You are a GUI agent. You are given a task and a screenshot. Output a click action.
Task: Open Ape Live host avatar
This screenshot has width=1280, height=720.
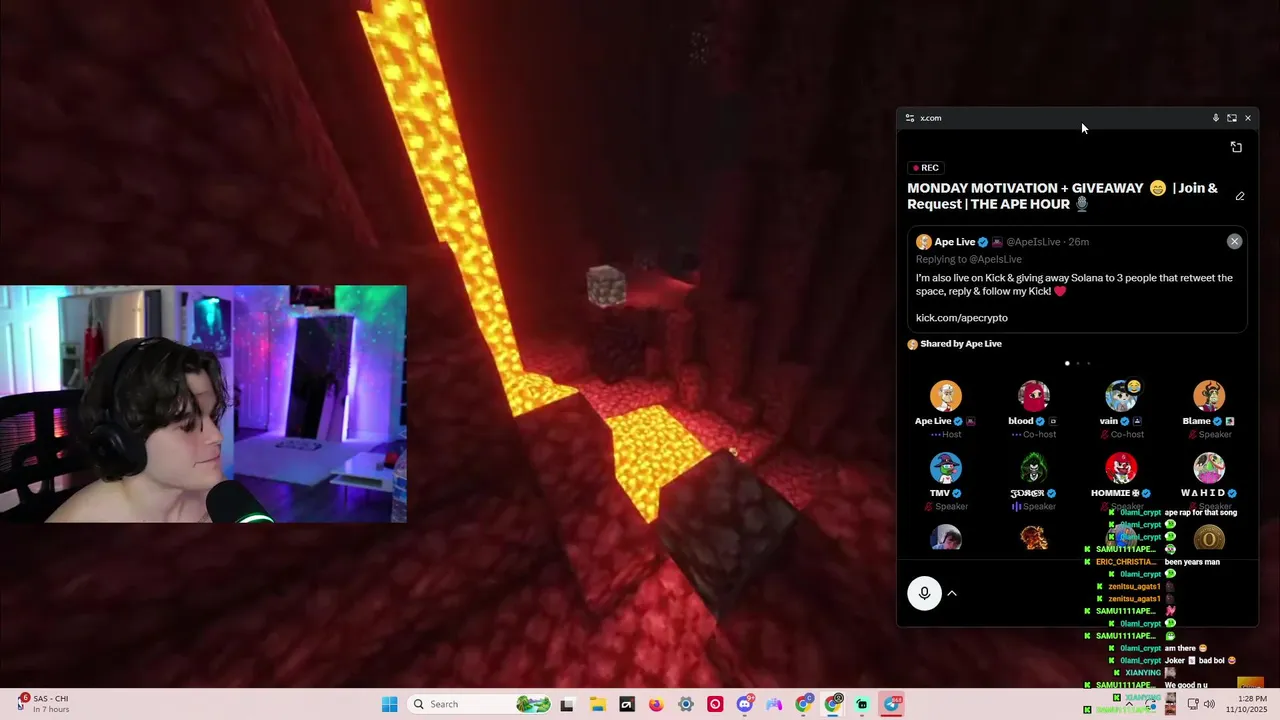tap(945, 396)
